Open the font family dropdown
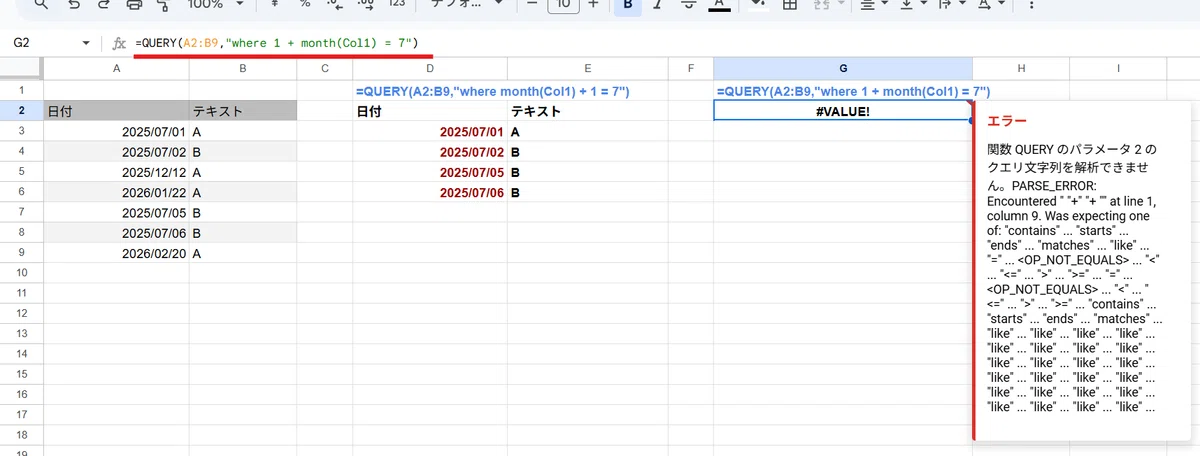1200x456 pixels. pyautogui.click(x=468, y=4)
